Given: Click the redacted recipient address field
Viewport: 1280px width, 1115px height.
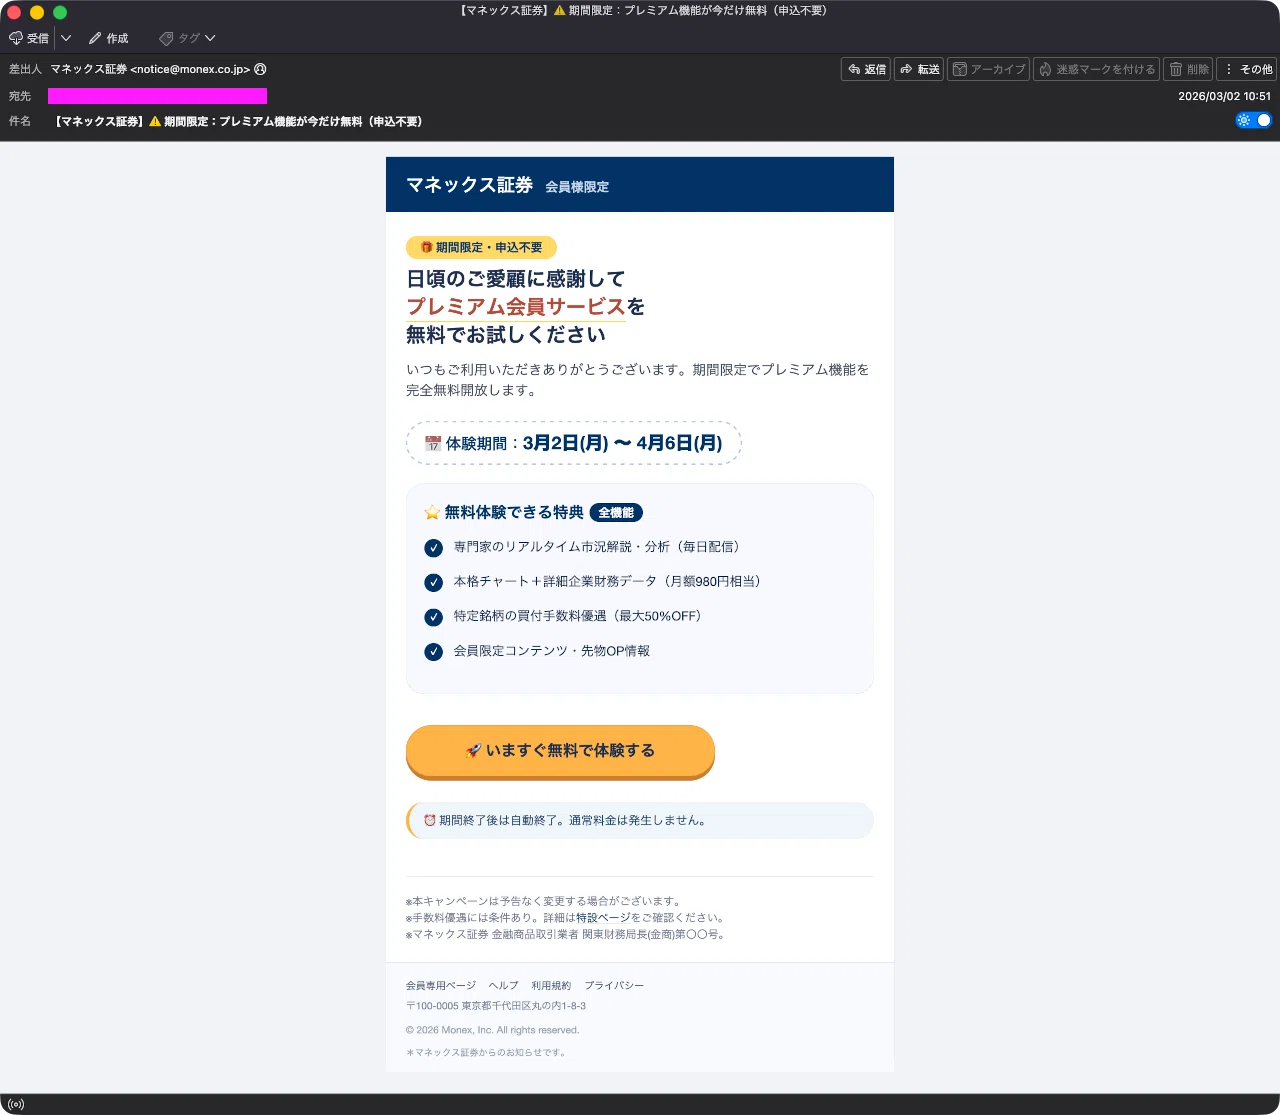Looking at the screenshot, I should coord(157,96).
